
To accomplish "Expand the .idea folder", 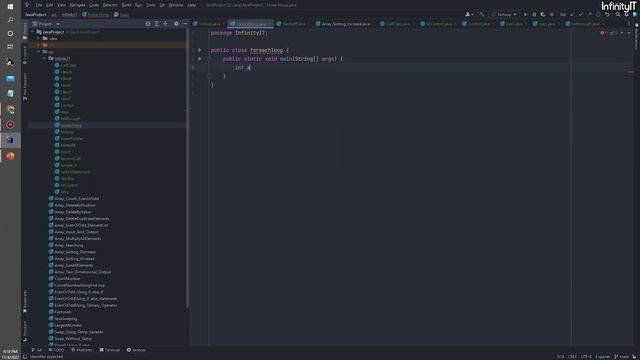I will point(39,38).
